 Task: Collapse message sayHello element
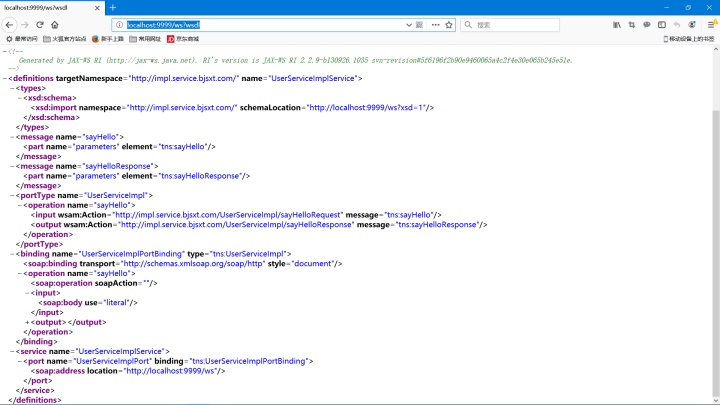12,137
